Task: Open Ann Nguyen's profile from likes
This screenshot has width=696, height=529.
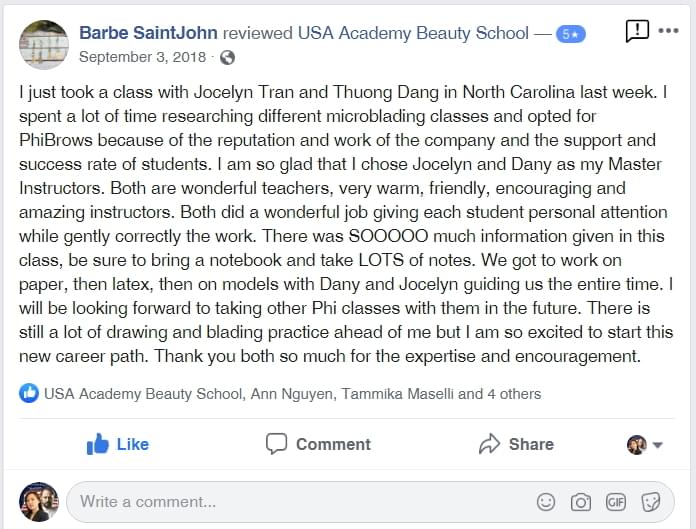Action: [x=292, y=394]
